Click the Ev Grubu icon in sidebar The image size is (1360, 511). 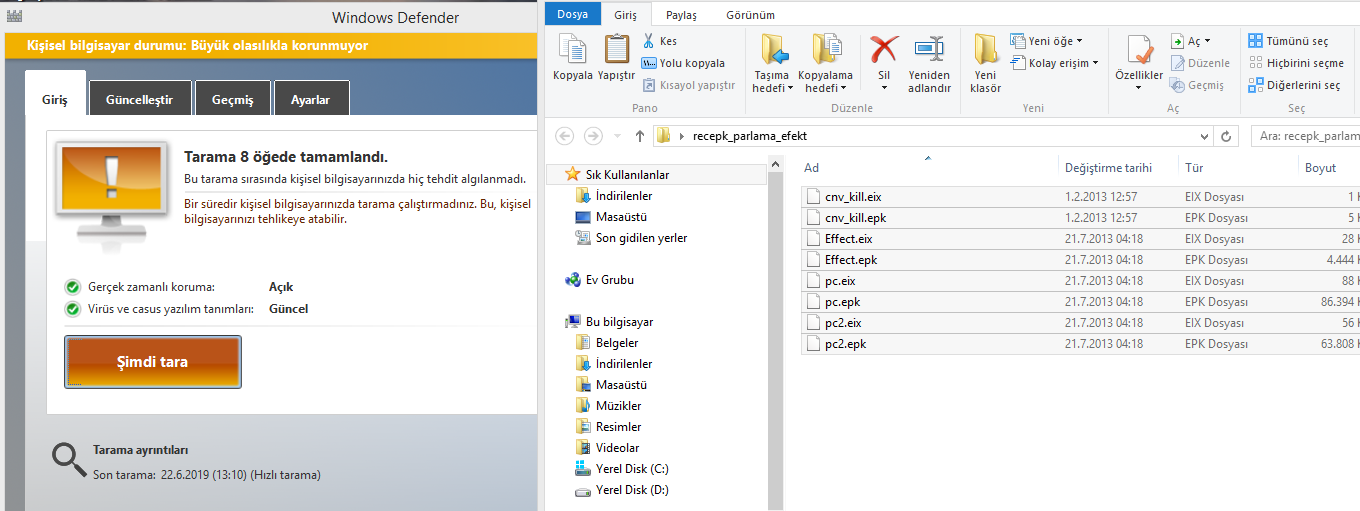(572, 280)
